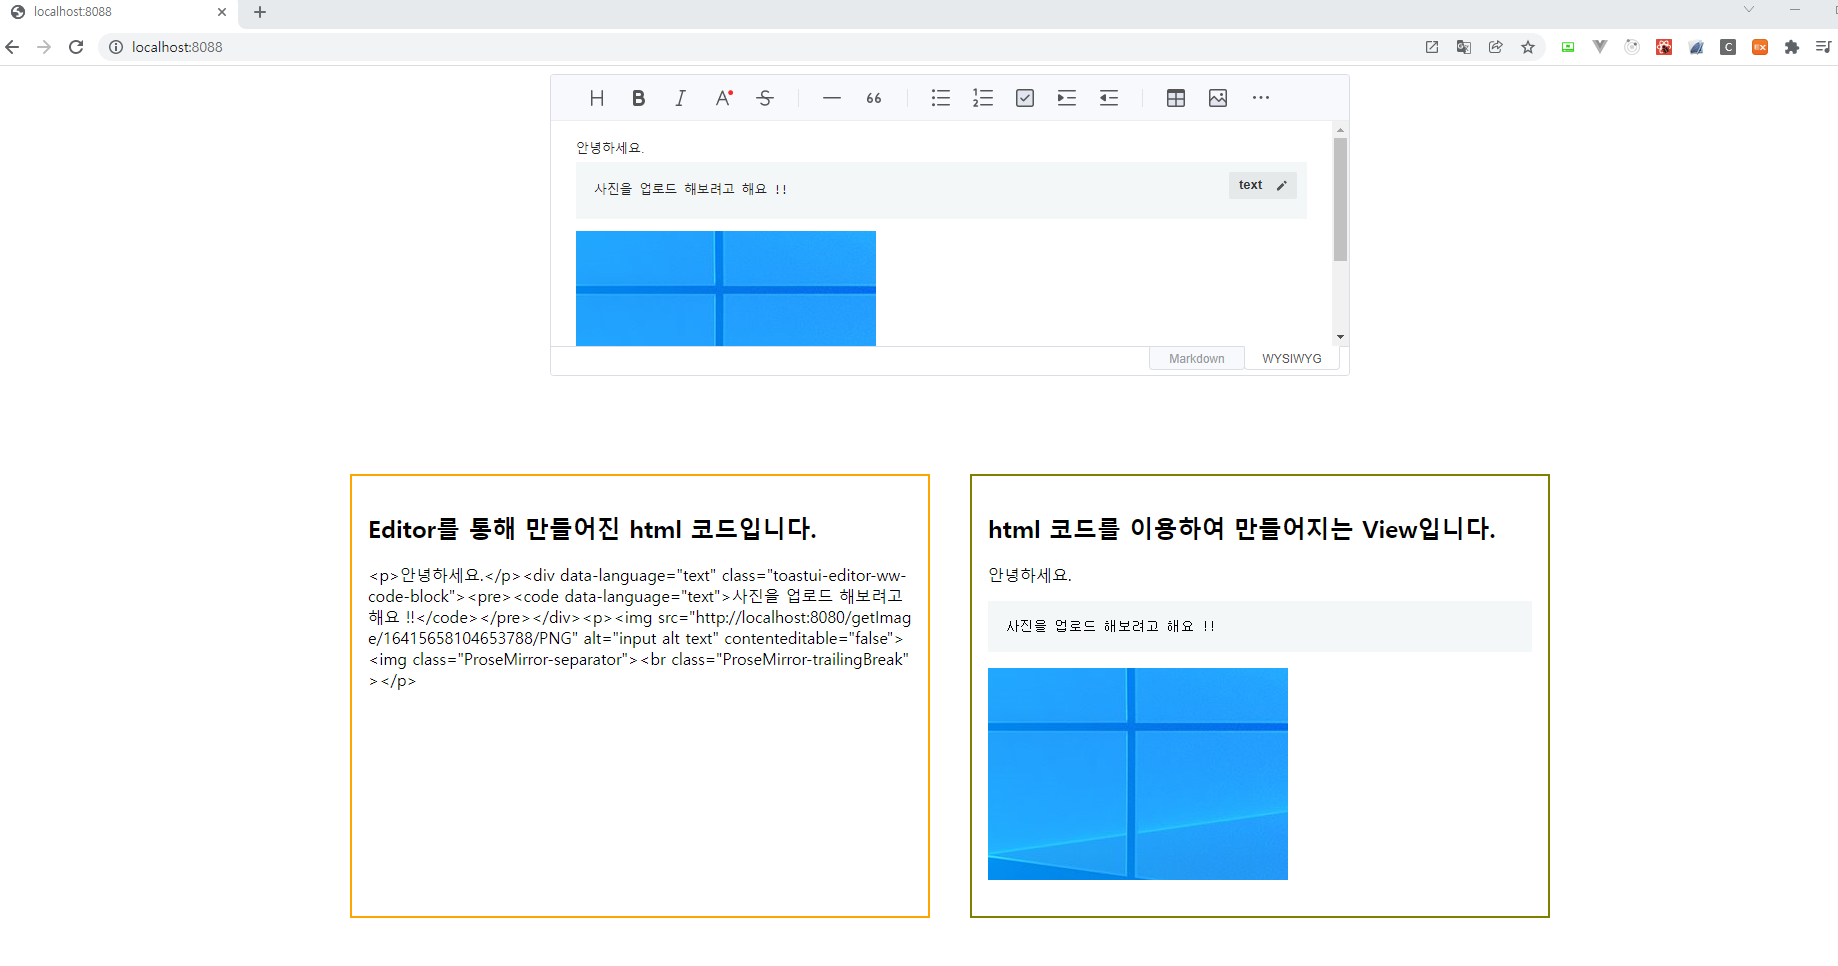Click the editor scroll up arrow
Screen dimensions: 1838x966
point(1340,130)
